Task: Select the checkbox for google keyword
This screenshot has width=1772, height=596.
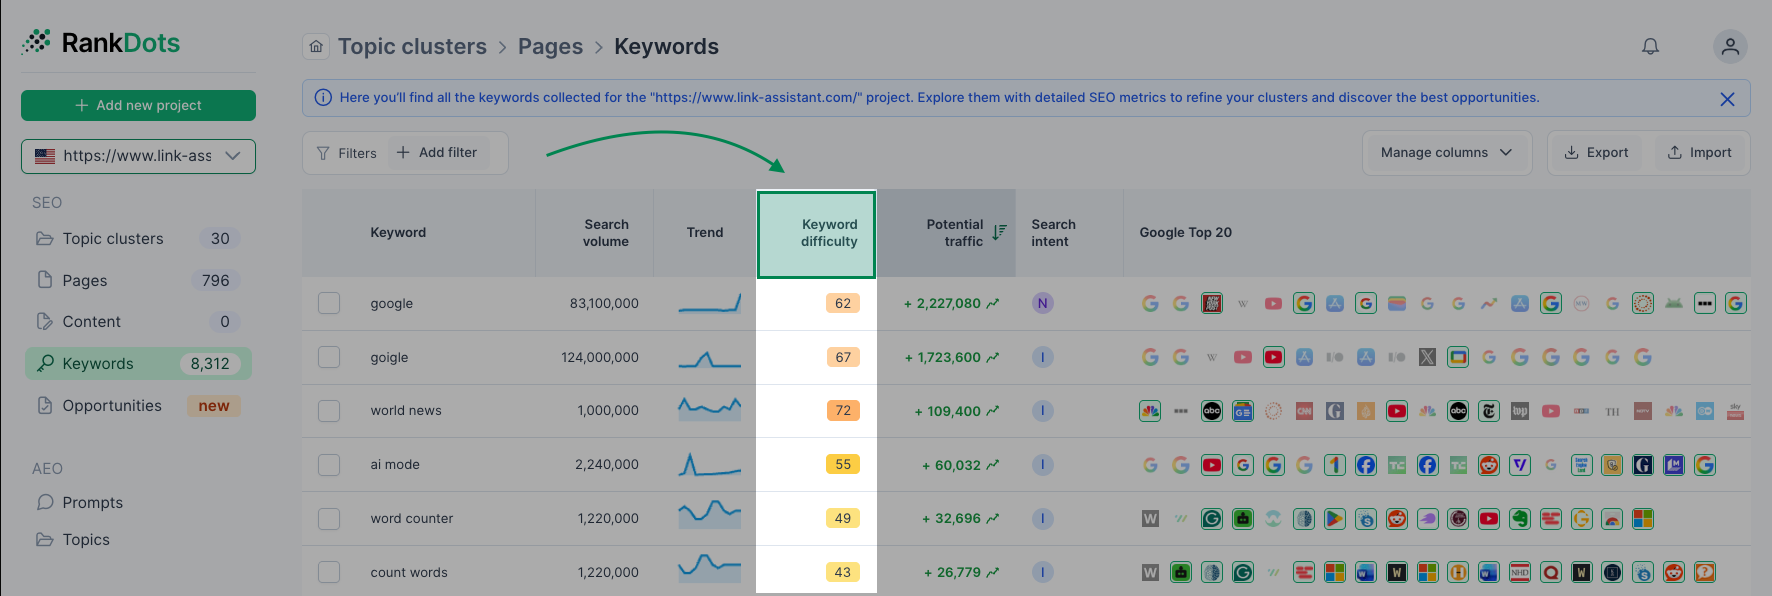Action: point(329,303)
